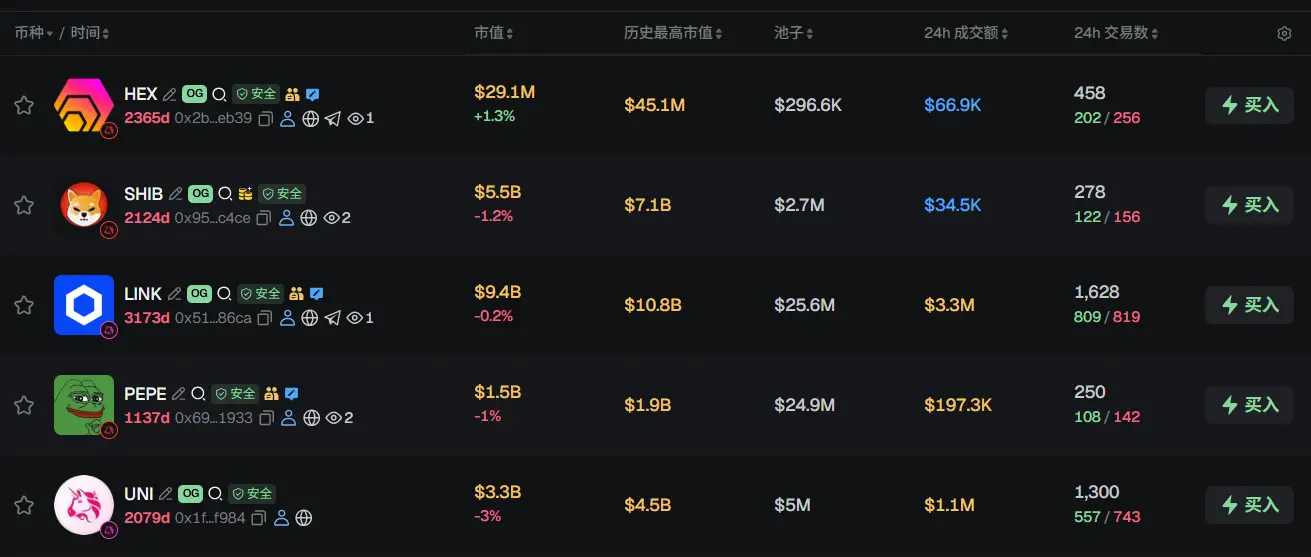Click the 安全 safety badge for SHIB

click(281, 194)
